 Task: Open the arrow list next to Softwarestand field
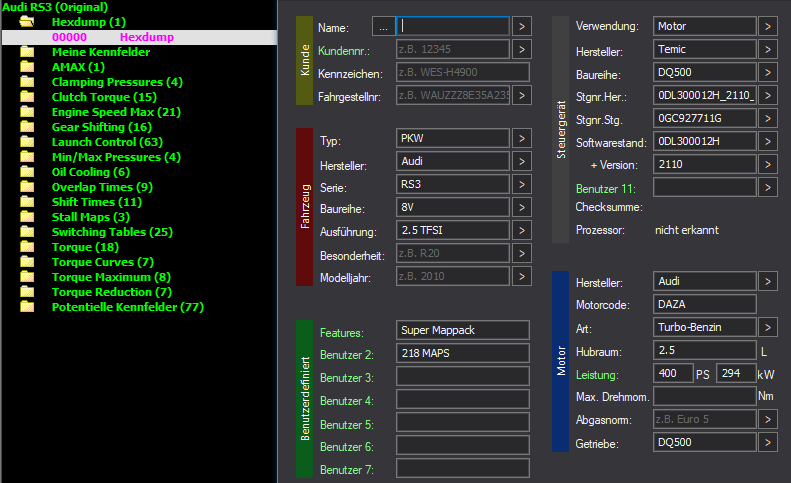pyautogui.click(x=767, y=141)
